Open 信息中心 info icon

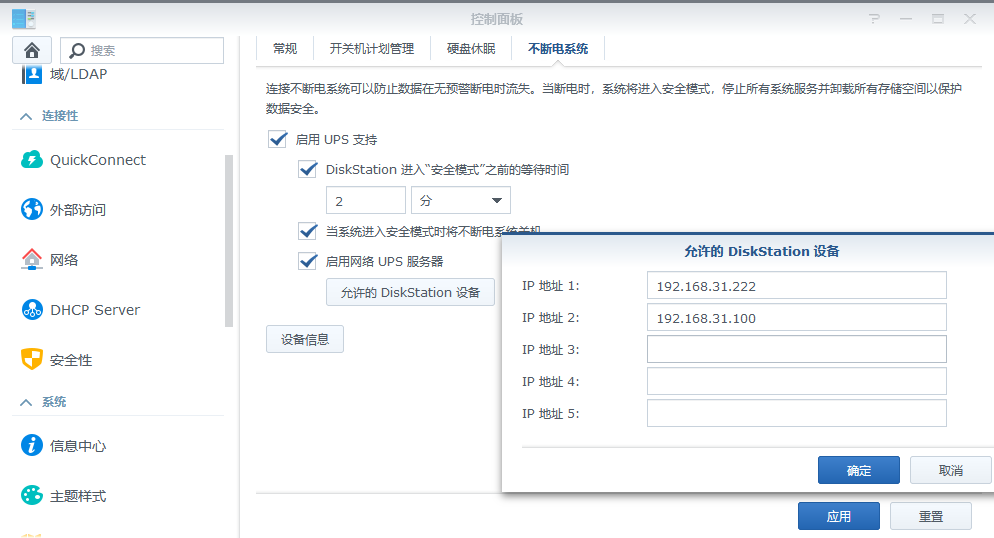pyautogui.click(x=32, y=445)
